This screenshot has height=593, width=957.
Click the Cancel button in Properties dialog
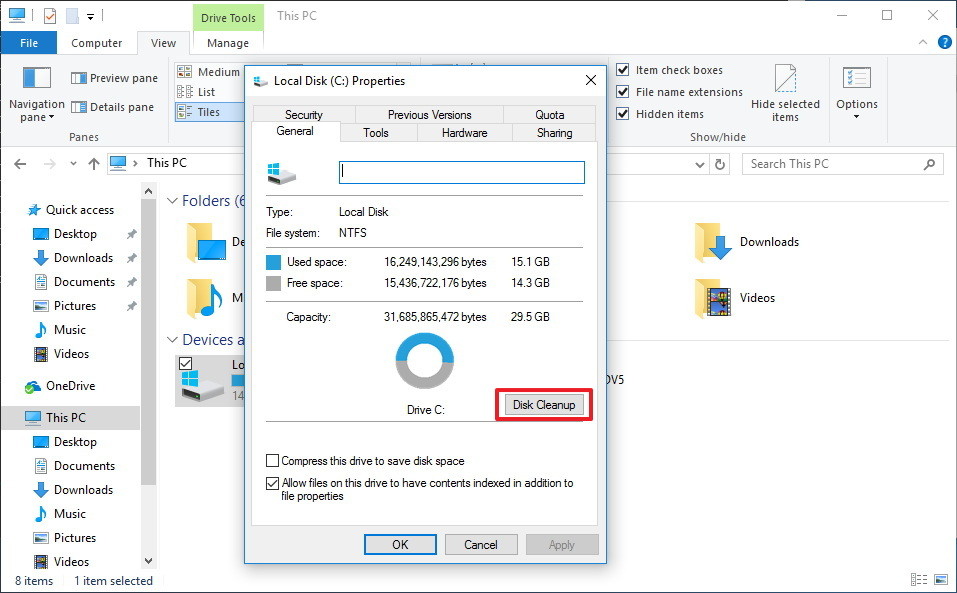[480, 544]
